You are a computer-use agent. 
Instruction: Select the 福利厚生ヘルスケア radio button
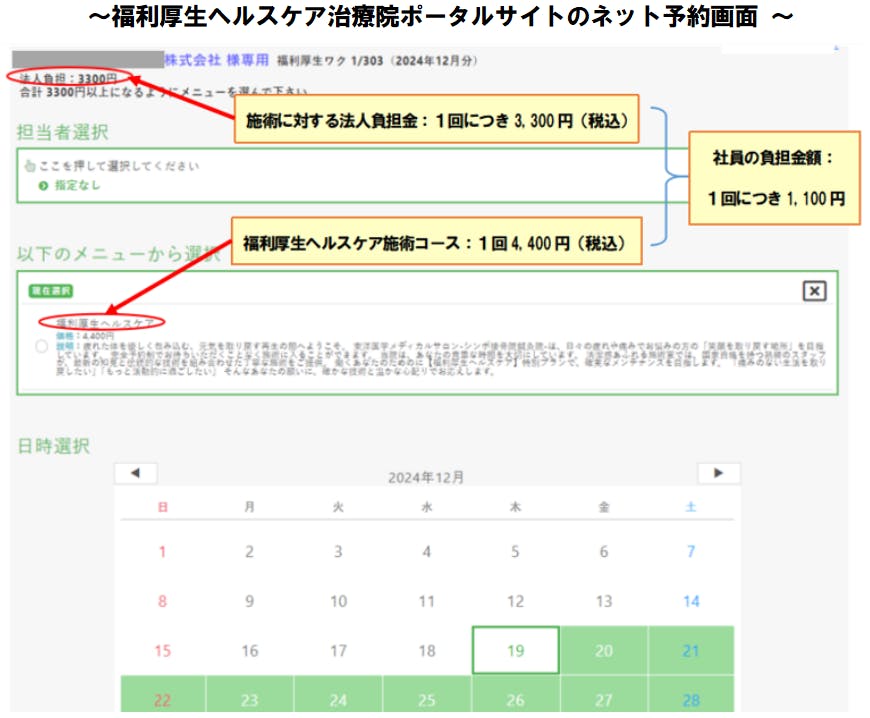[41, 346]
